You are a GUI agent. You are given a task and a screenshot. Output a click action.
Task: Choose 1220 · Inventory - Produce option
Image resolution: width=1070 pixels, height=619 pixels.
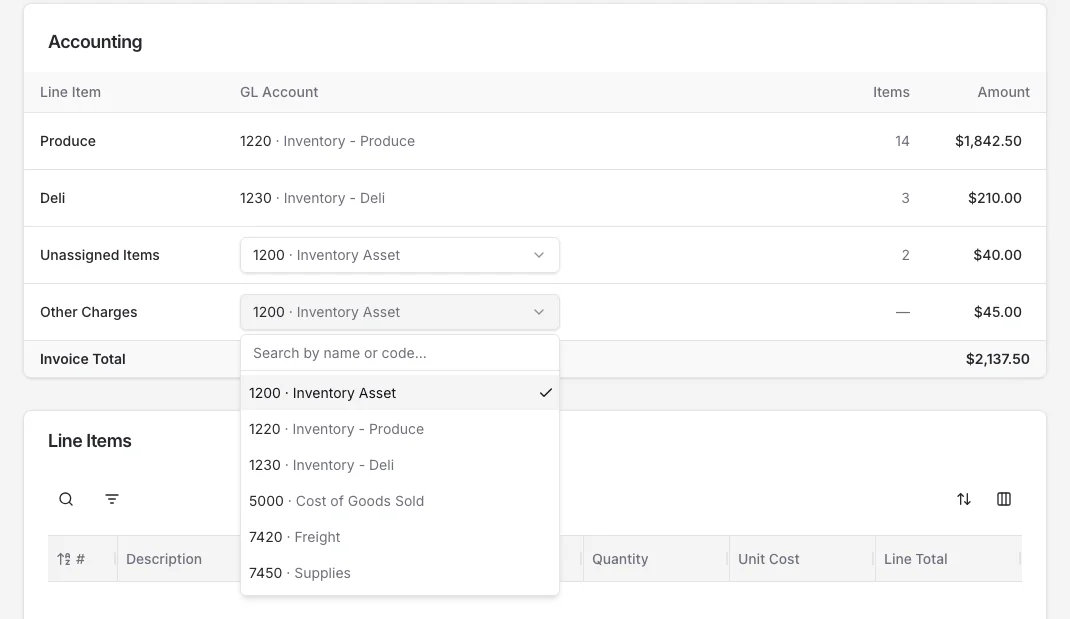[x=400, y=429]
